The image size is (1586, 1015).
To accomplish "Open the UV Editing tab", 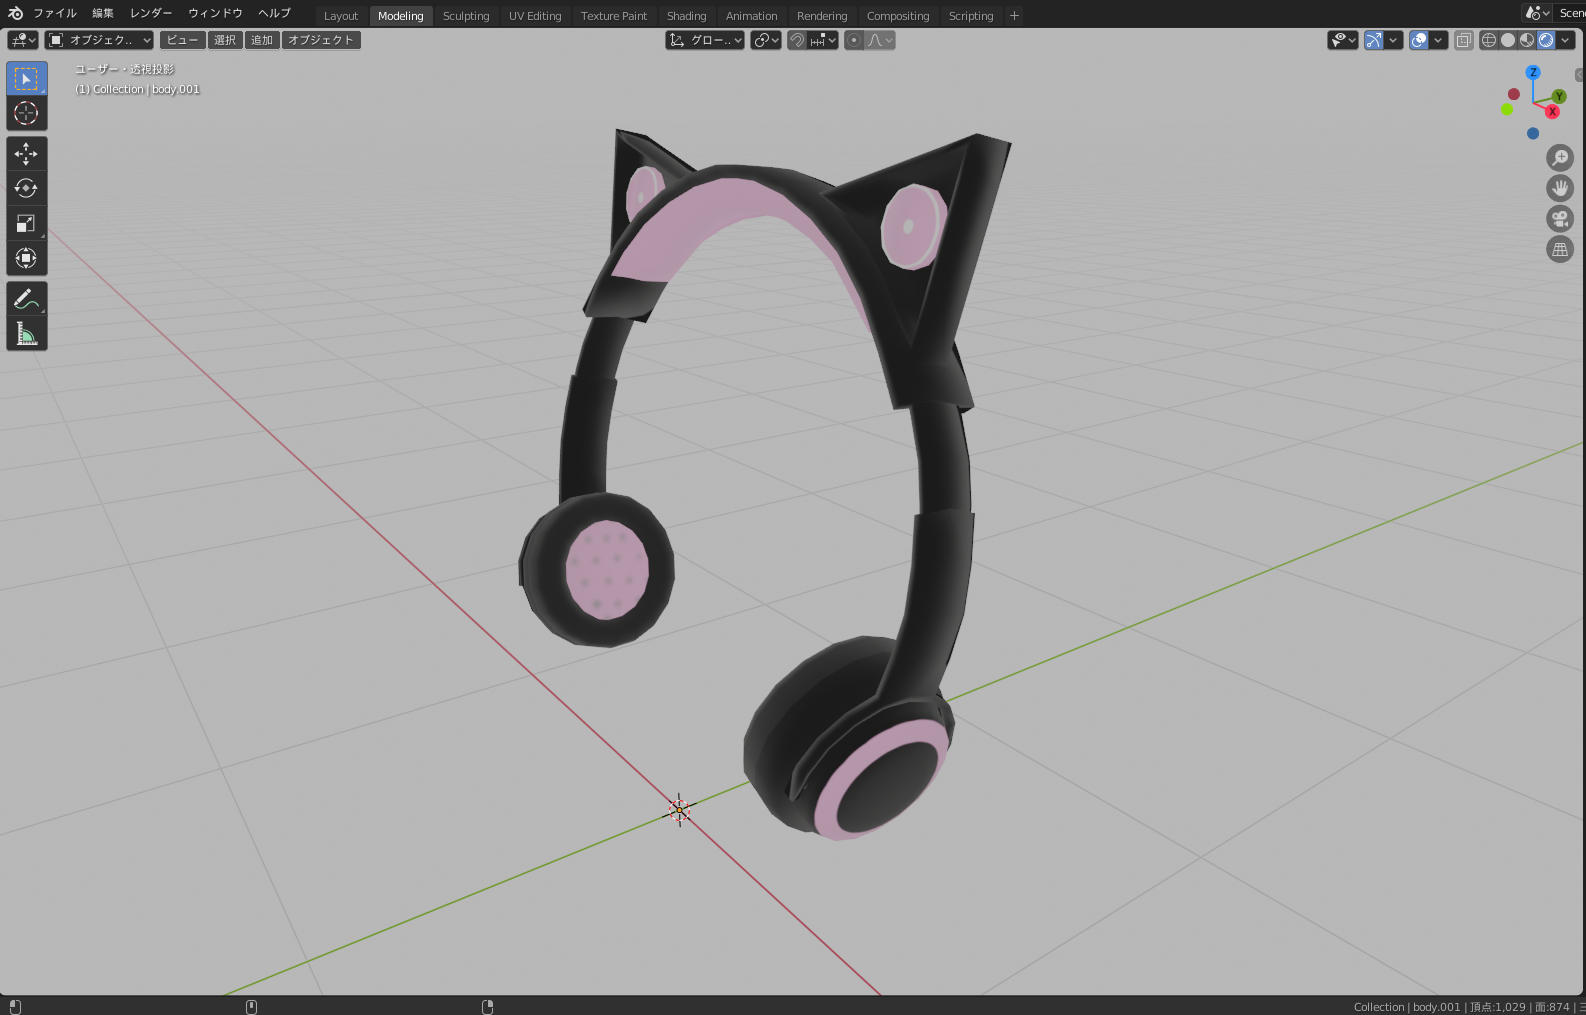I will [x=535, y=16].
